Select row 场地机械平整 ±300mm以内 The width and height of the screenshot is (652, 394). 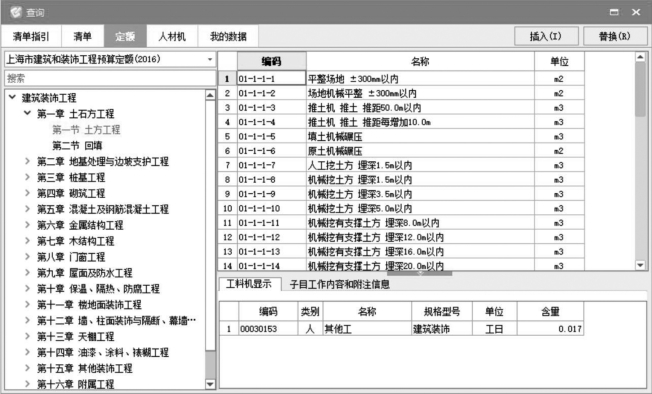401,93
